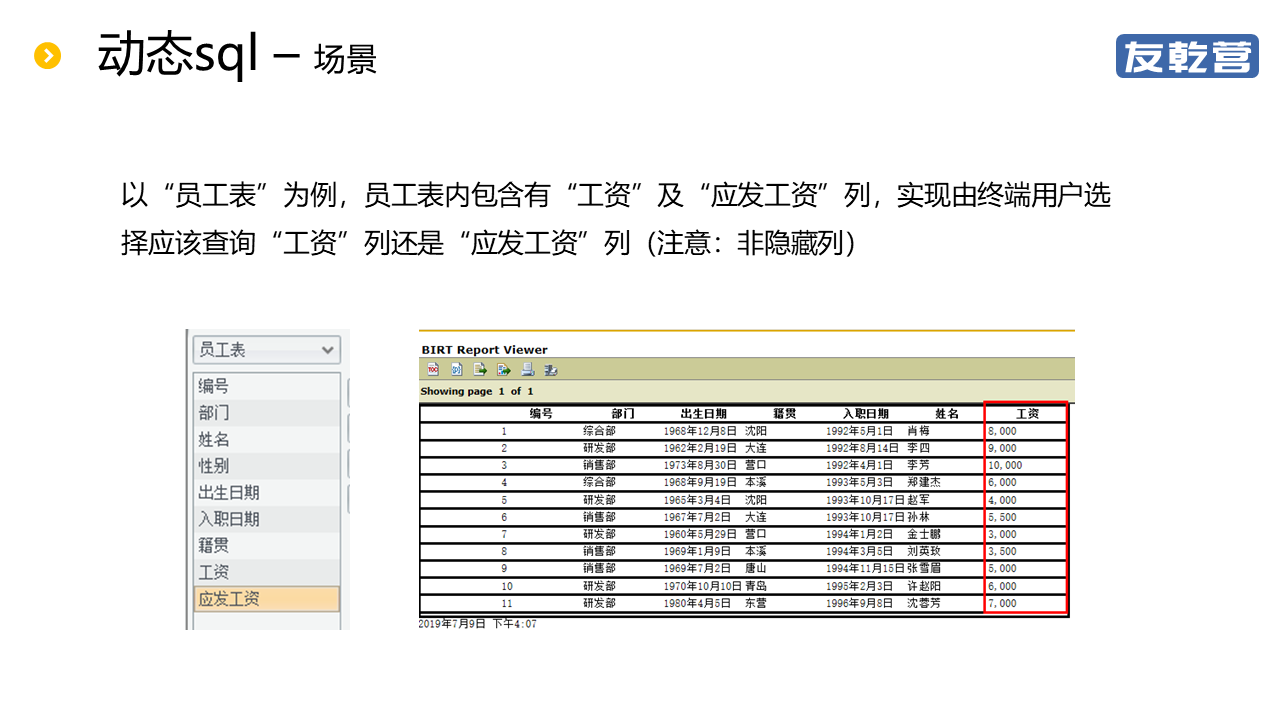Click the 工资 column header in report
Screen dimensions: 1280x720
(x=1027, y=413)
